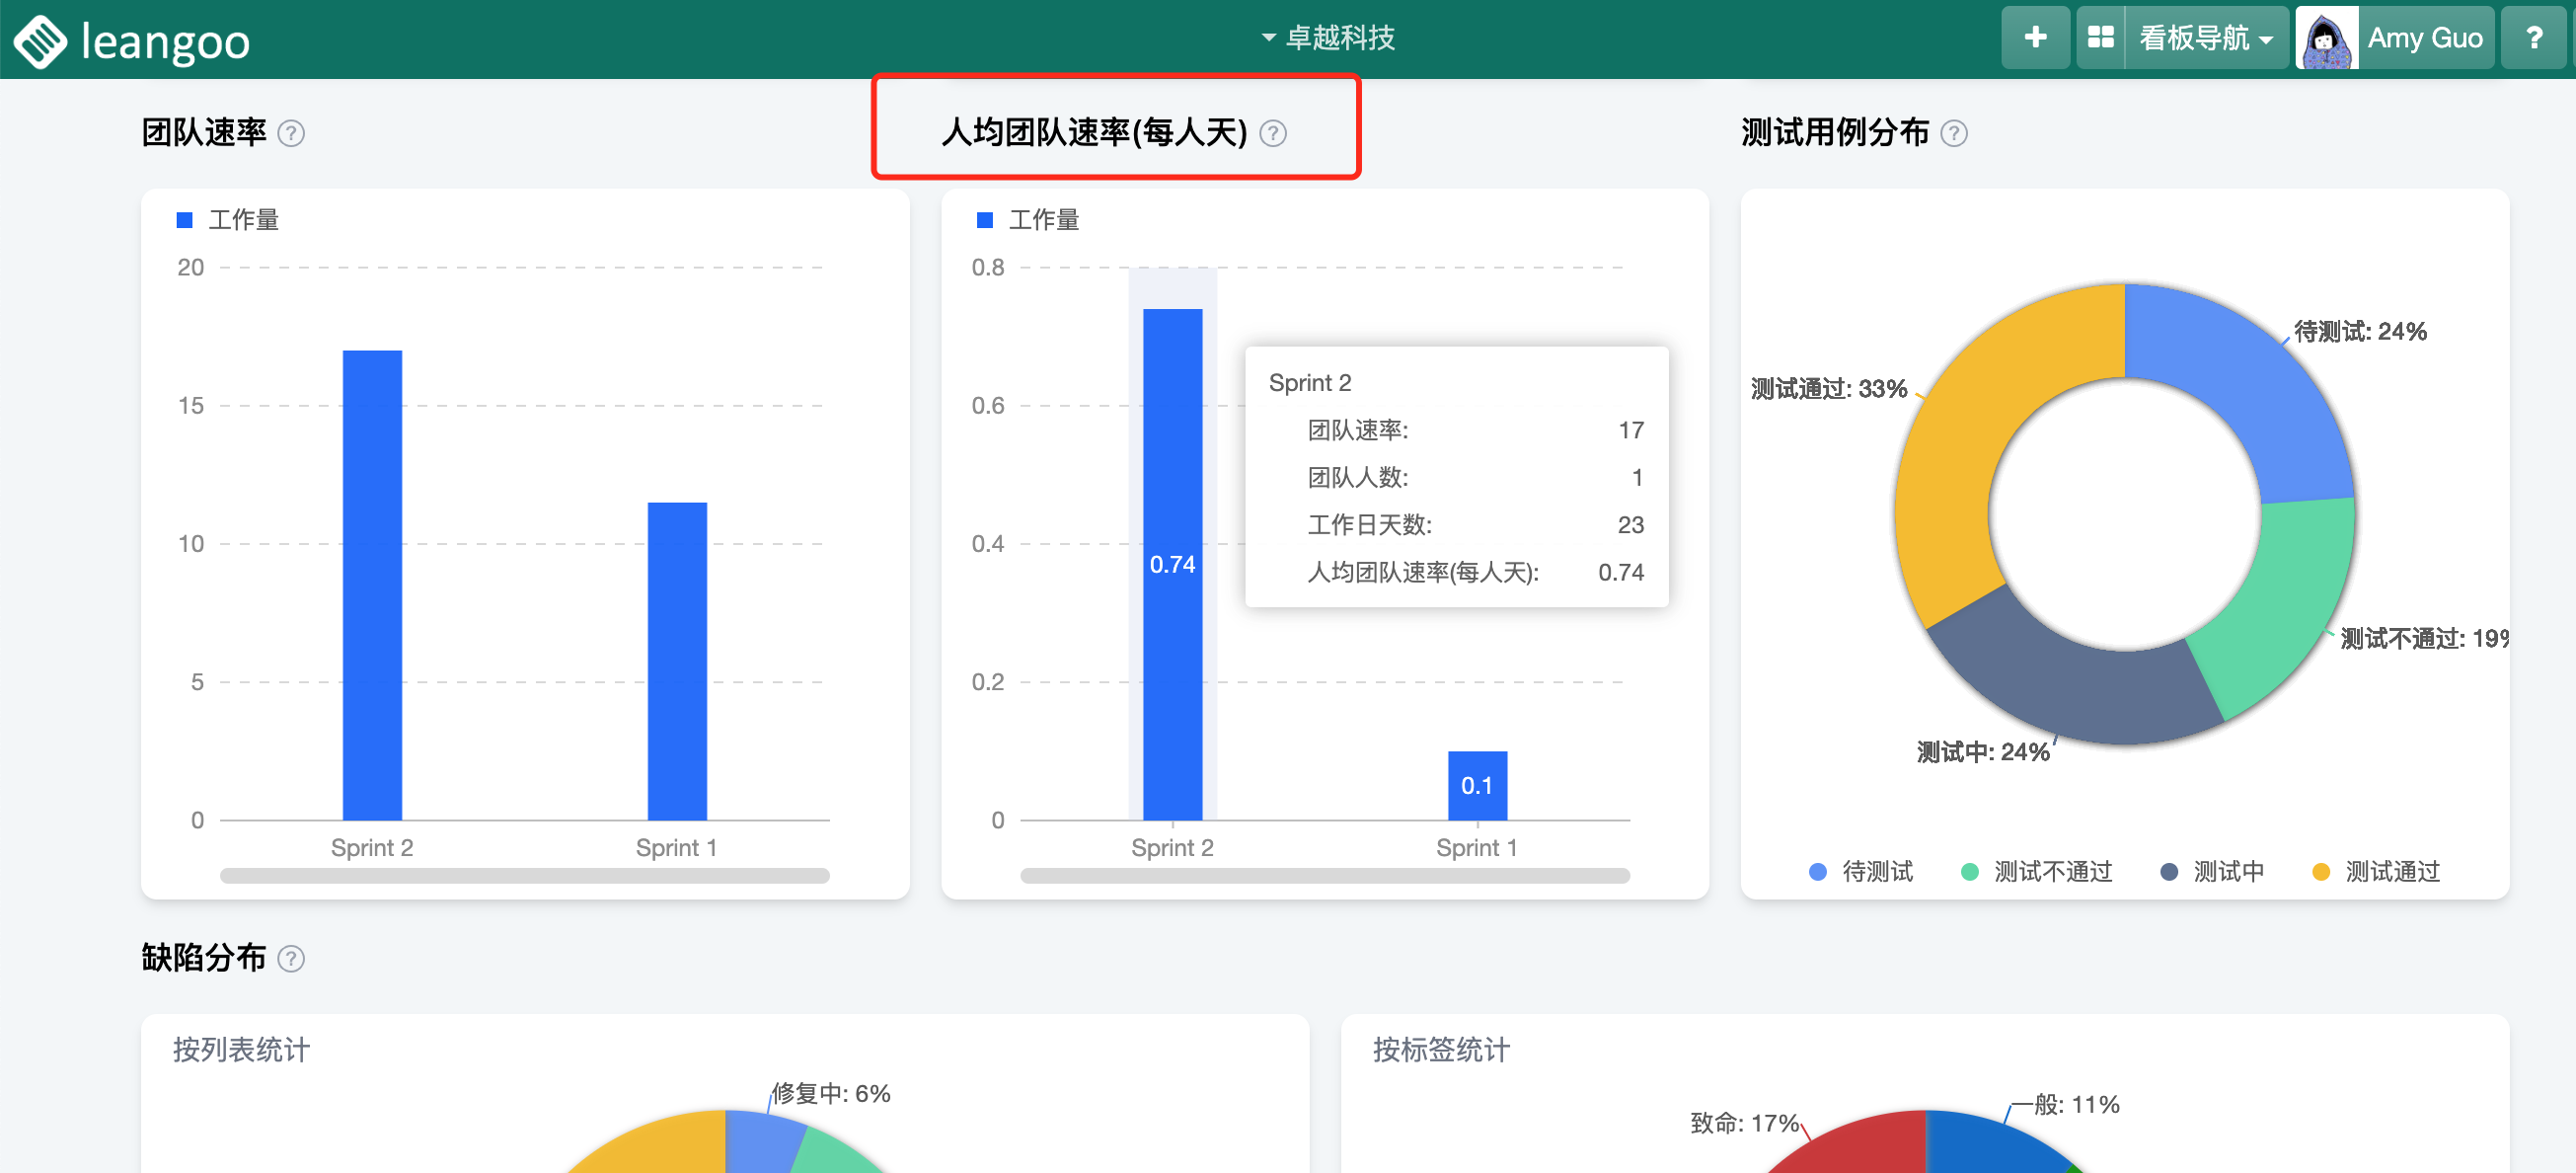Click the 0.1 Sprint 1 bar
Screen dimensions: 2576x1173
click(x=1477, y=786)
